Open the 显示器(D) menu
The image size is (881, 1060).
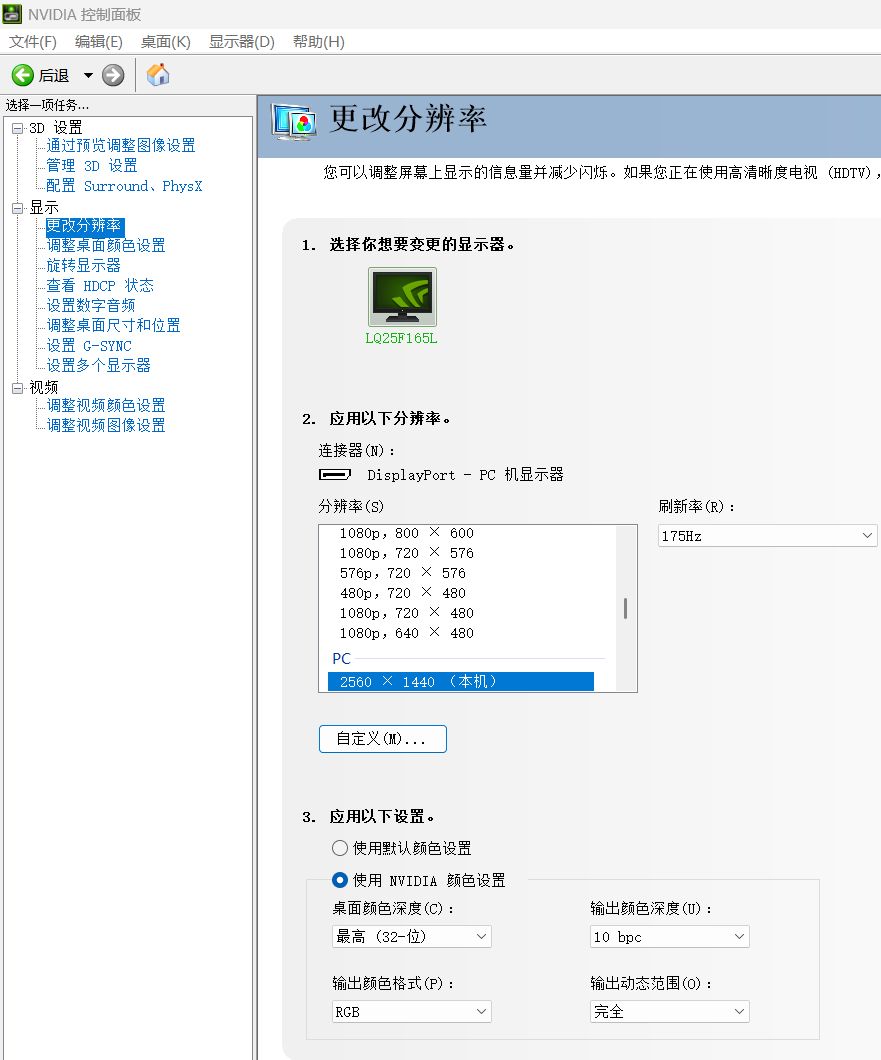[241, 42]
